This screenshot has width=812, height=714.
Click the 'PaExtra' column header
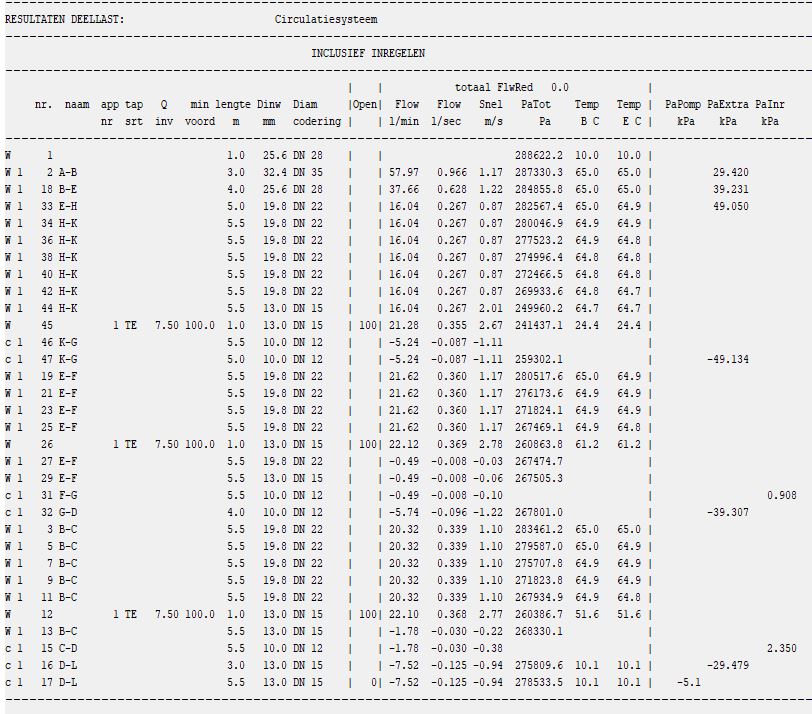click(728, 104)
